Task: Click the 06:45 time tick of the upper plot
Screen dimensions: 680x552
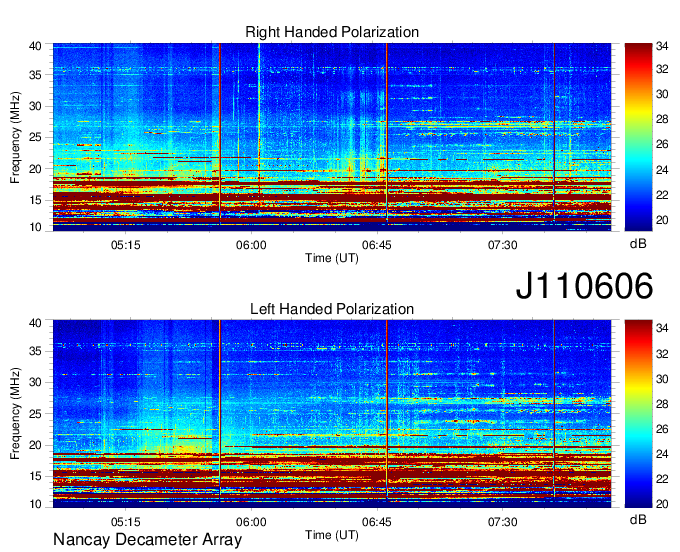Action: tap(376, 245)
